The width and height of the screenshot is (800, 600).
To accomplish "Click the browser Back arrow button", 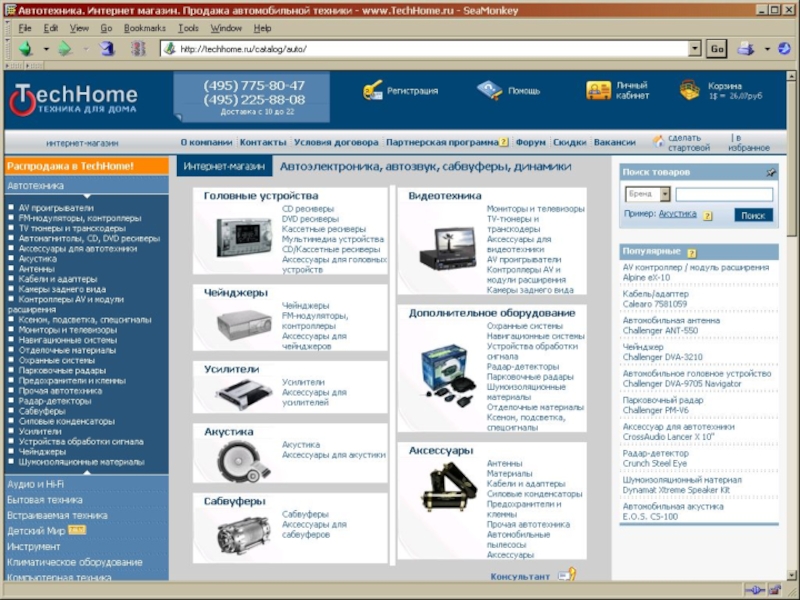I will (x=23, y=48).
